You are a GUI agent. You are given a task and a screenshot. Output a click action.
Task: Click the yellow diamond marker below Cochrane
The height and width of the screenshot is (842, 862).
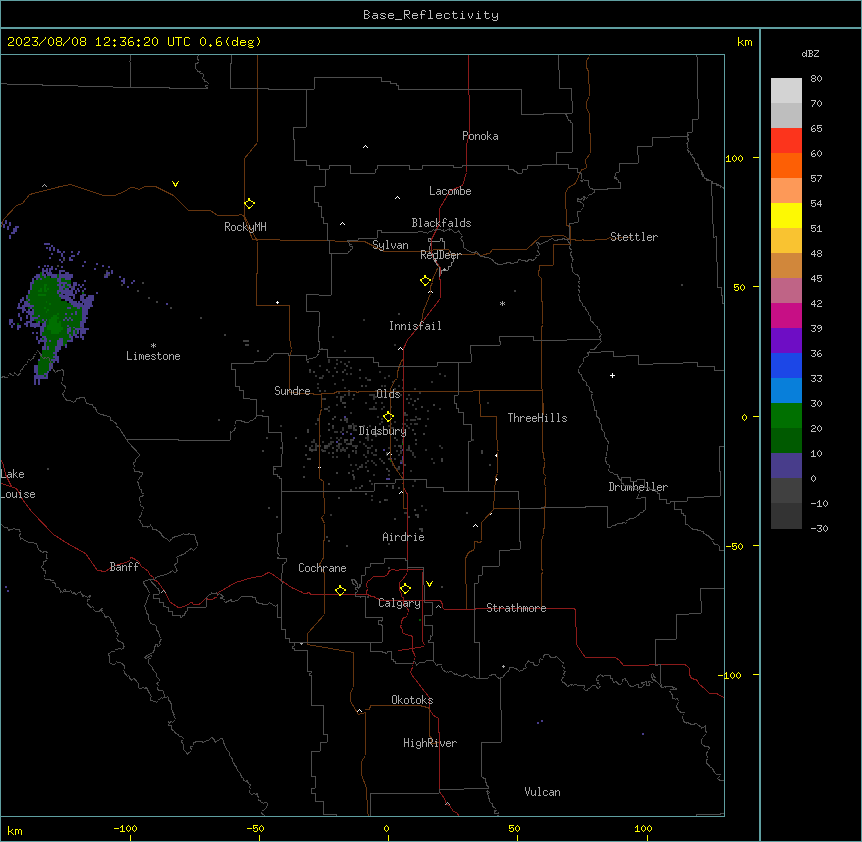[340, 590]
